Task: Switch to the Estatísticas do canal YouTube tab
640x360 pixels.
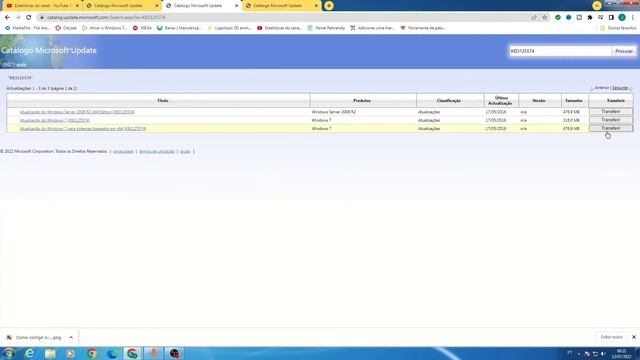Action: 41,6
